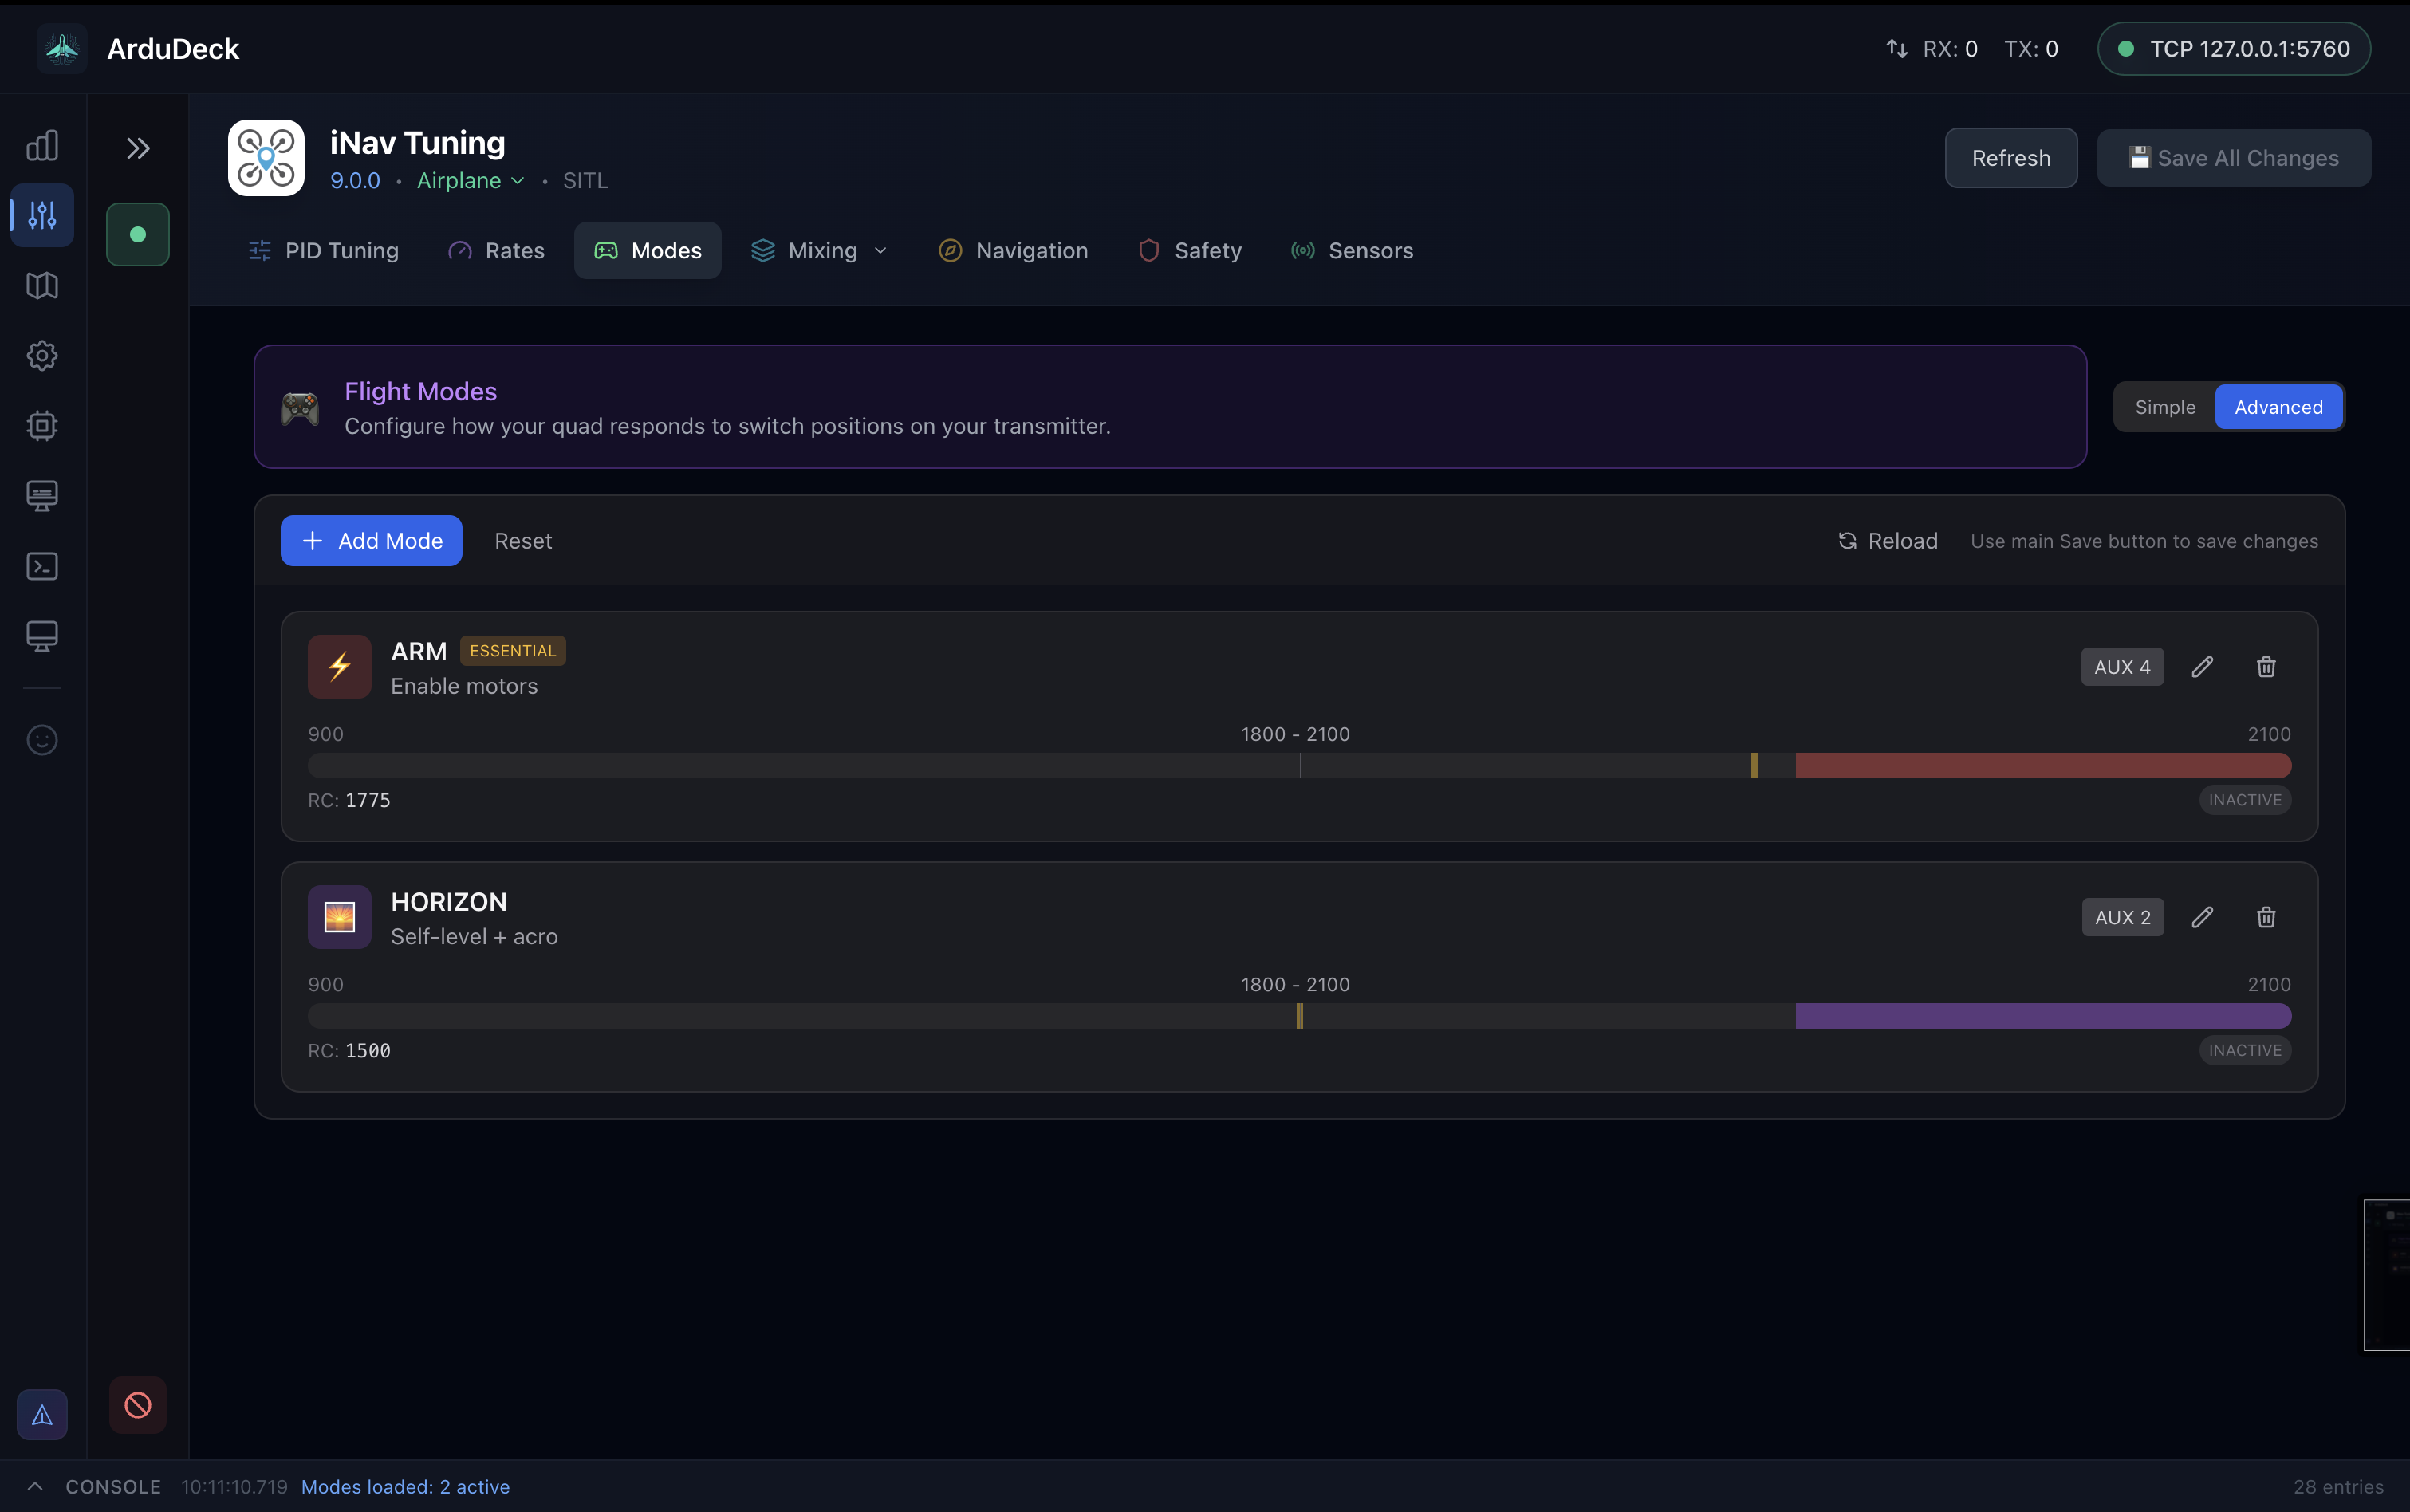Open the map sidebar icon

42,286
